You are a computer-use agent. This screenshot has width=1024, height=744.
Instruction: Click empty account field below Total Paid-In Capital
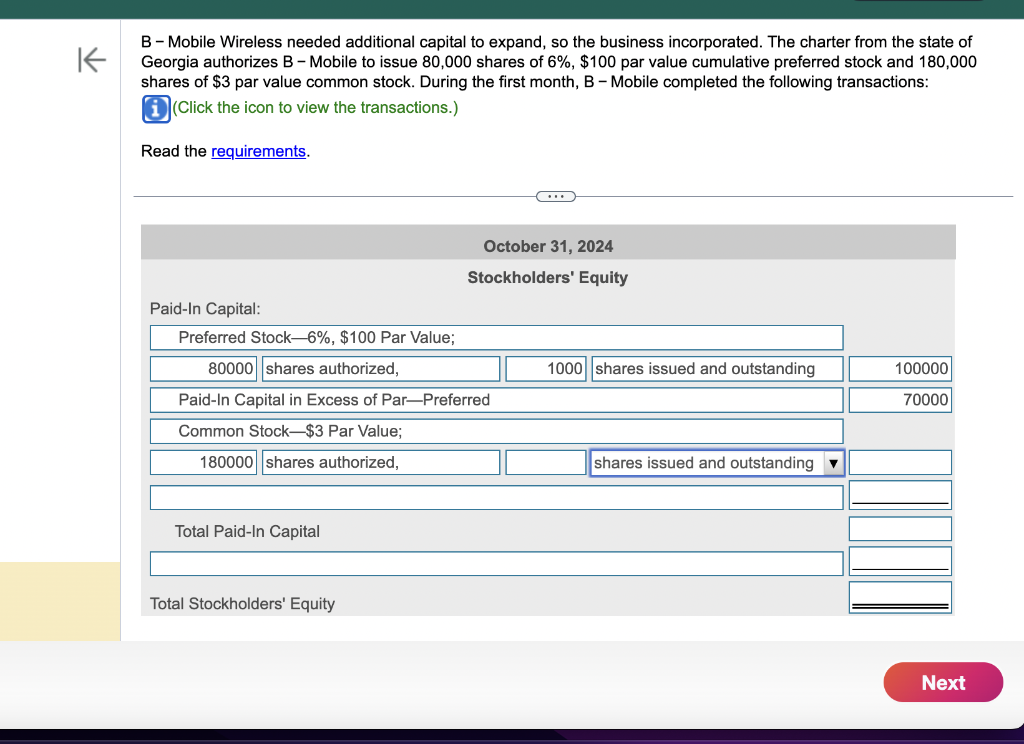[x=496, y=564]
